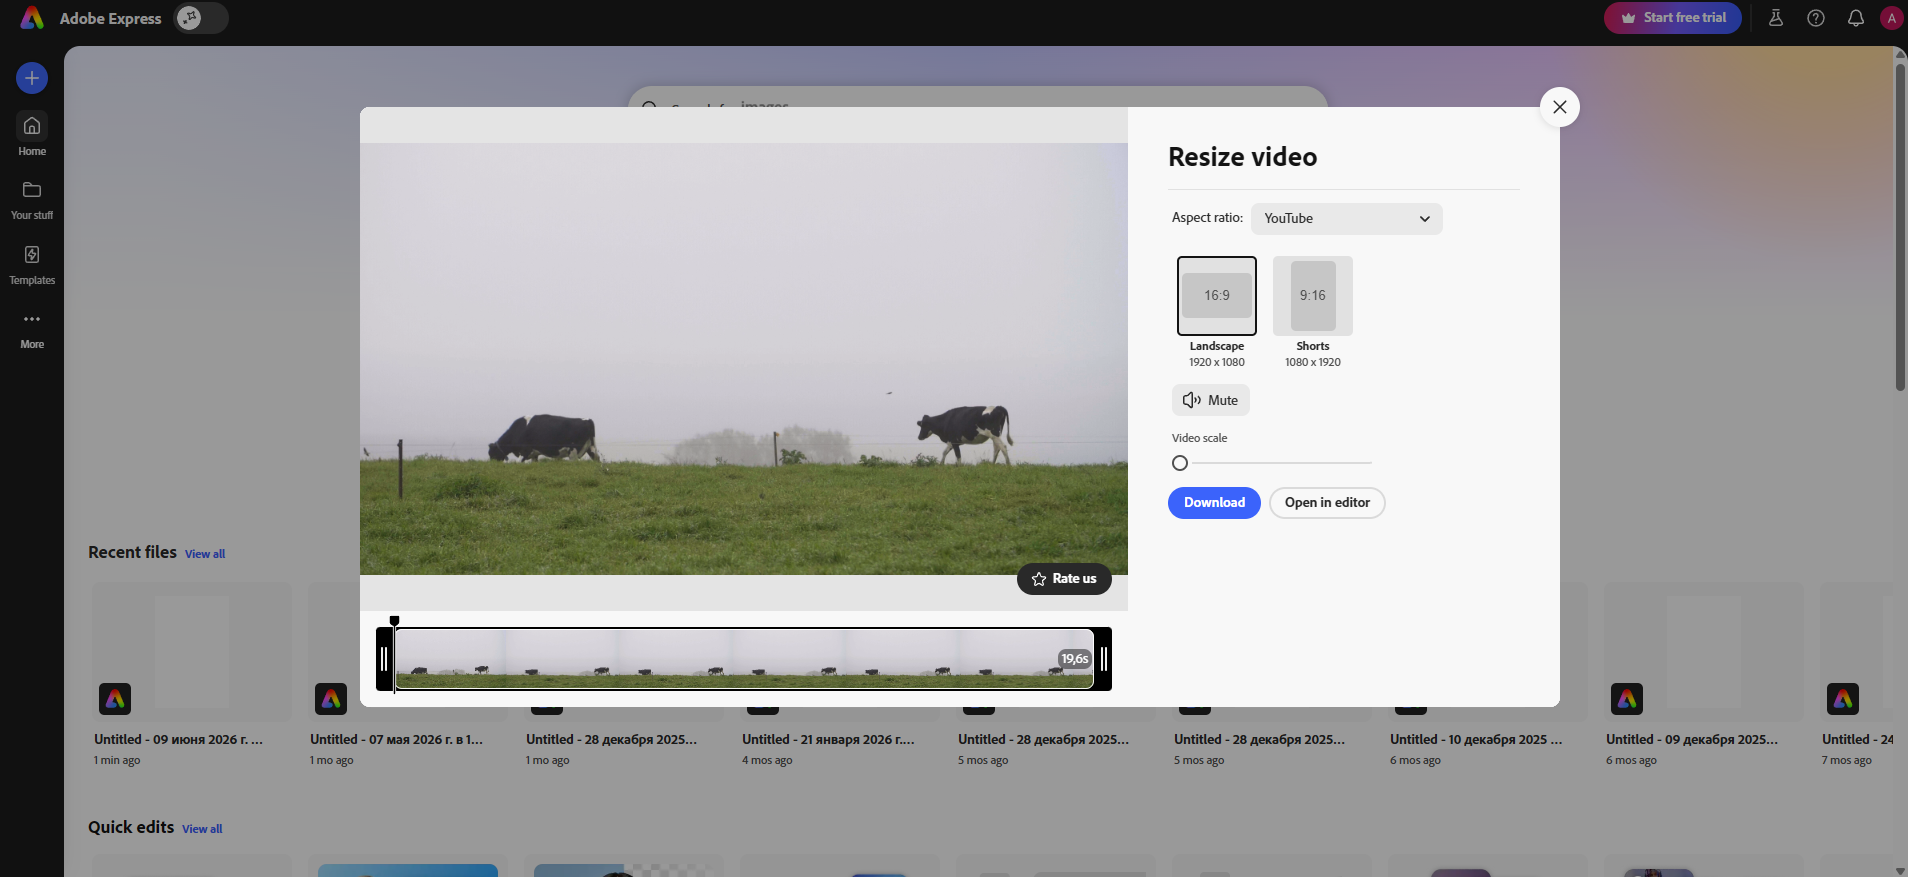
Task: Click the Quick edits heading
Action: (131, 827)
